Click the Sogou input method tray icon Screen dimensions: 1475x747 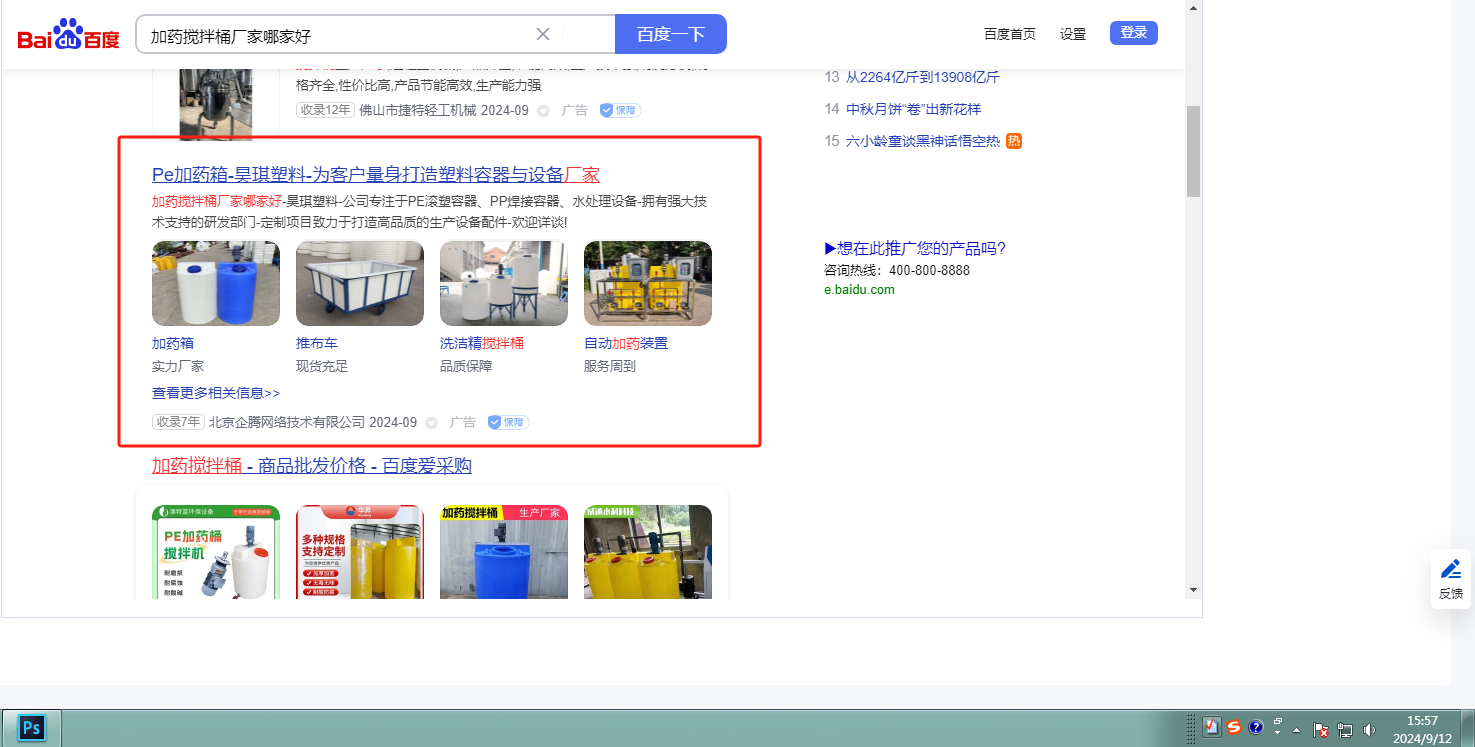[x=1234, y=727]
